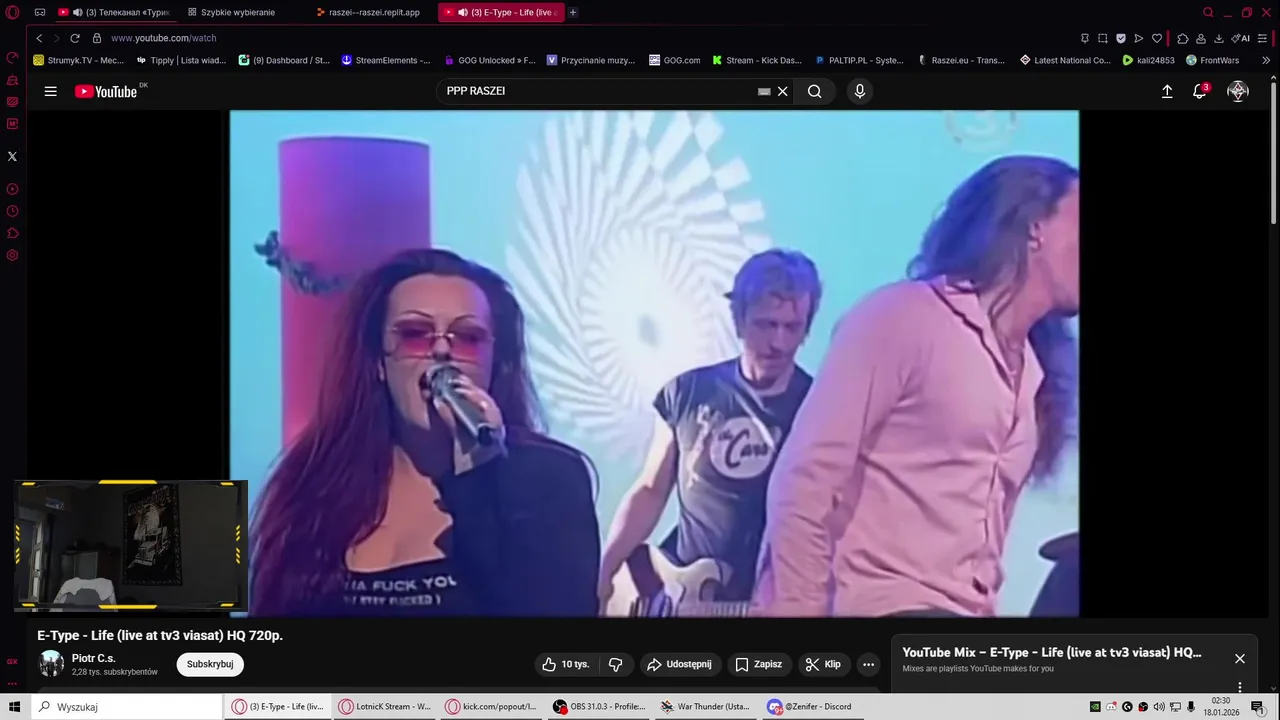This screenshot has width=1280, height=720.
Task: View site security lock info
Action: [97, 38]
